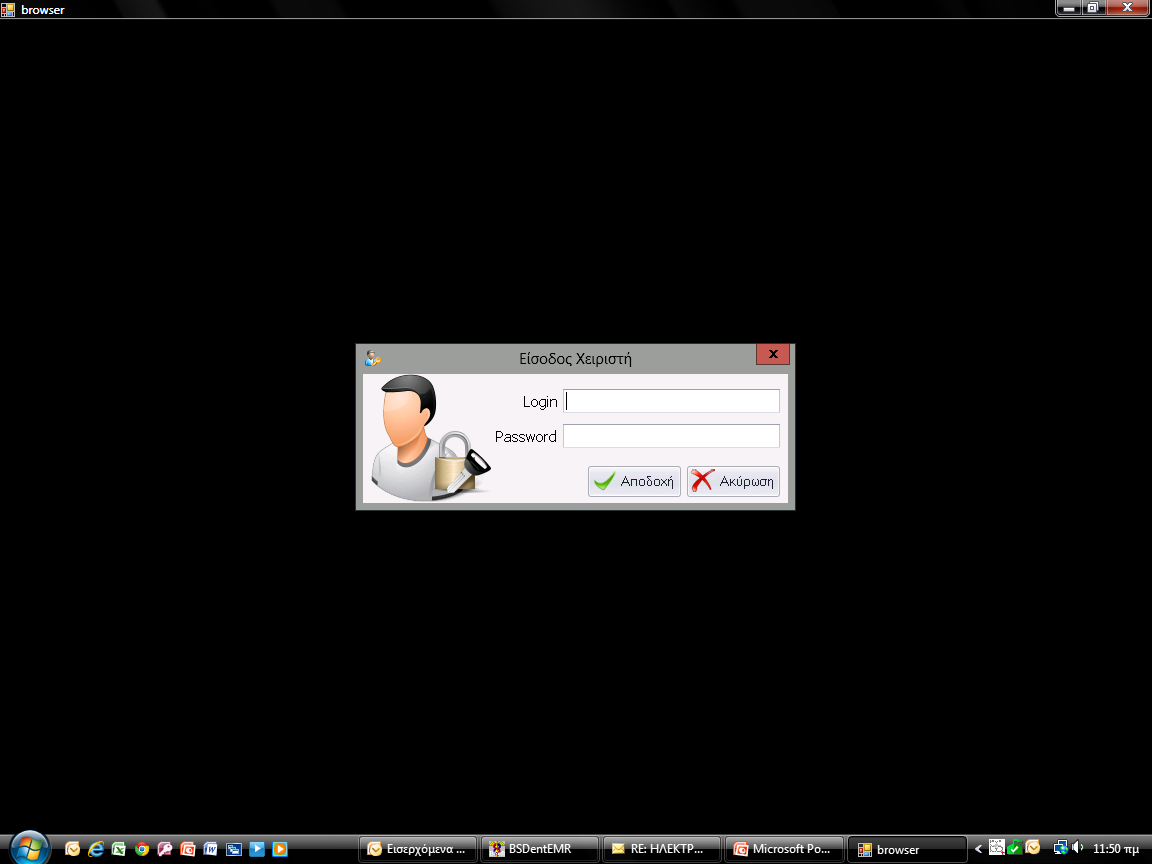Screen dimensions: 1152x864
Task: Click the Outlook icon in system tray
Action: coord(1033,847)
